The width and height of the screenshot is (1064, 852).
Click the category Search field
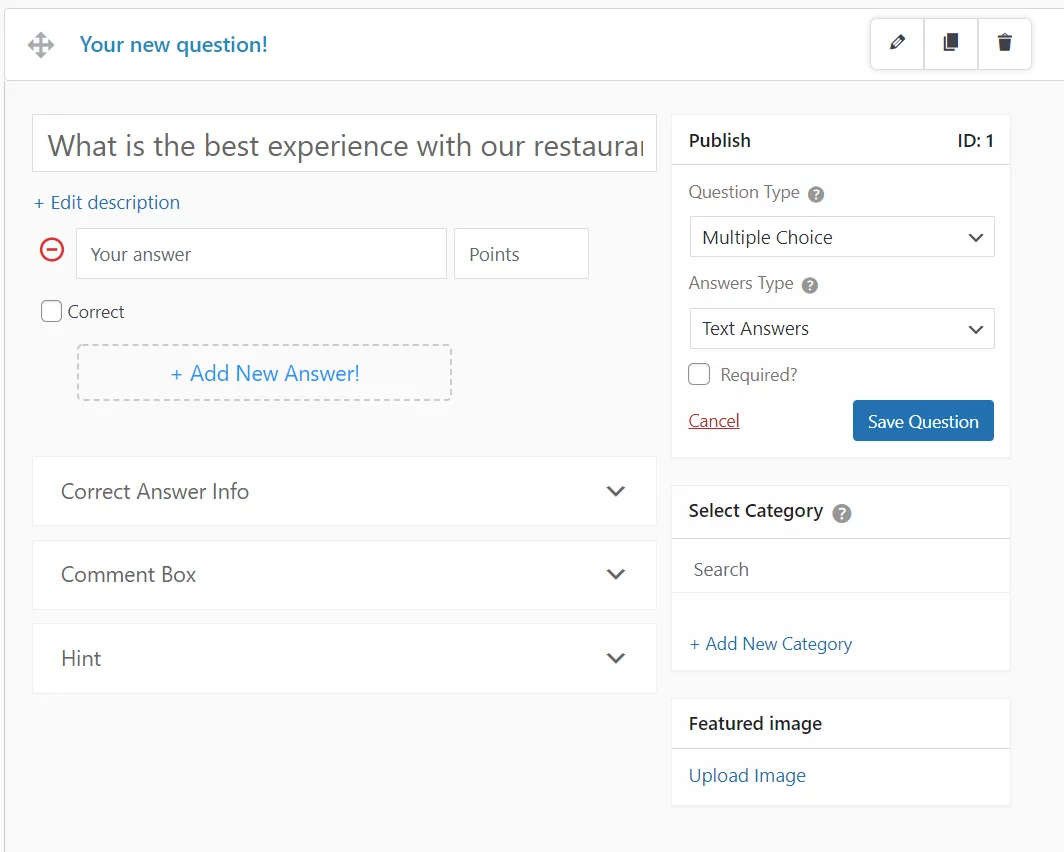(840, 569)
